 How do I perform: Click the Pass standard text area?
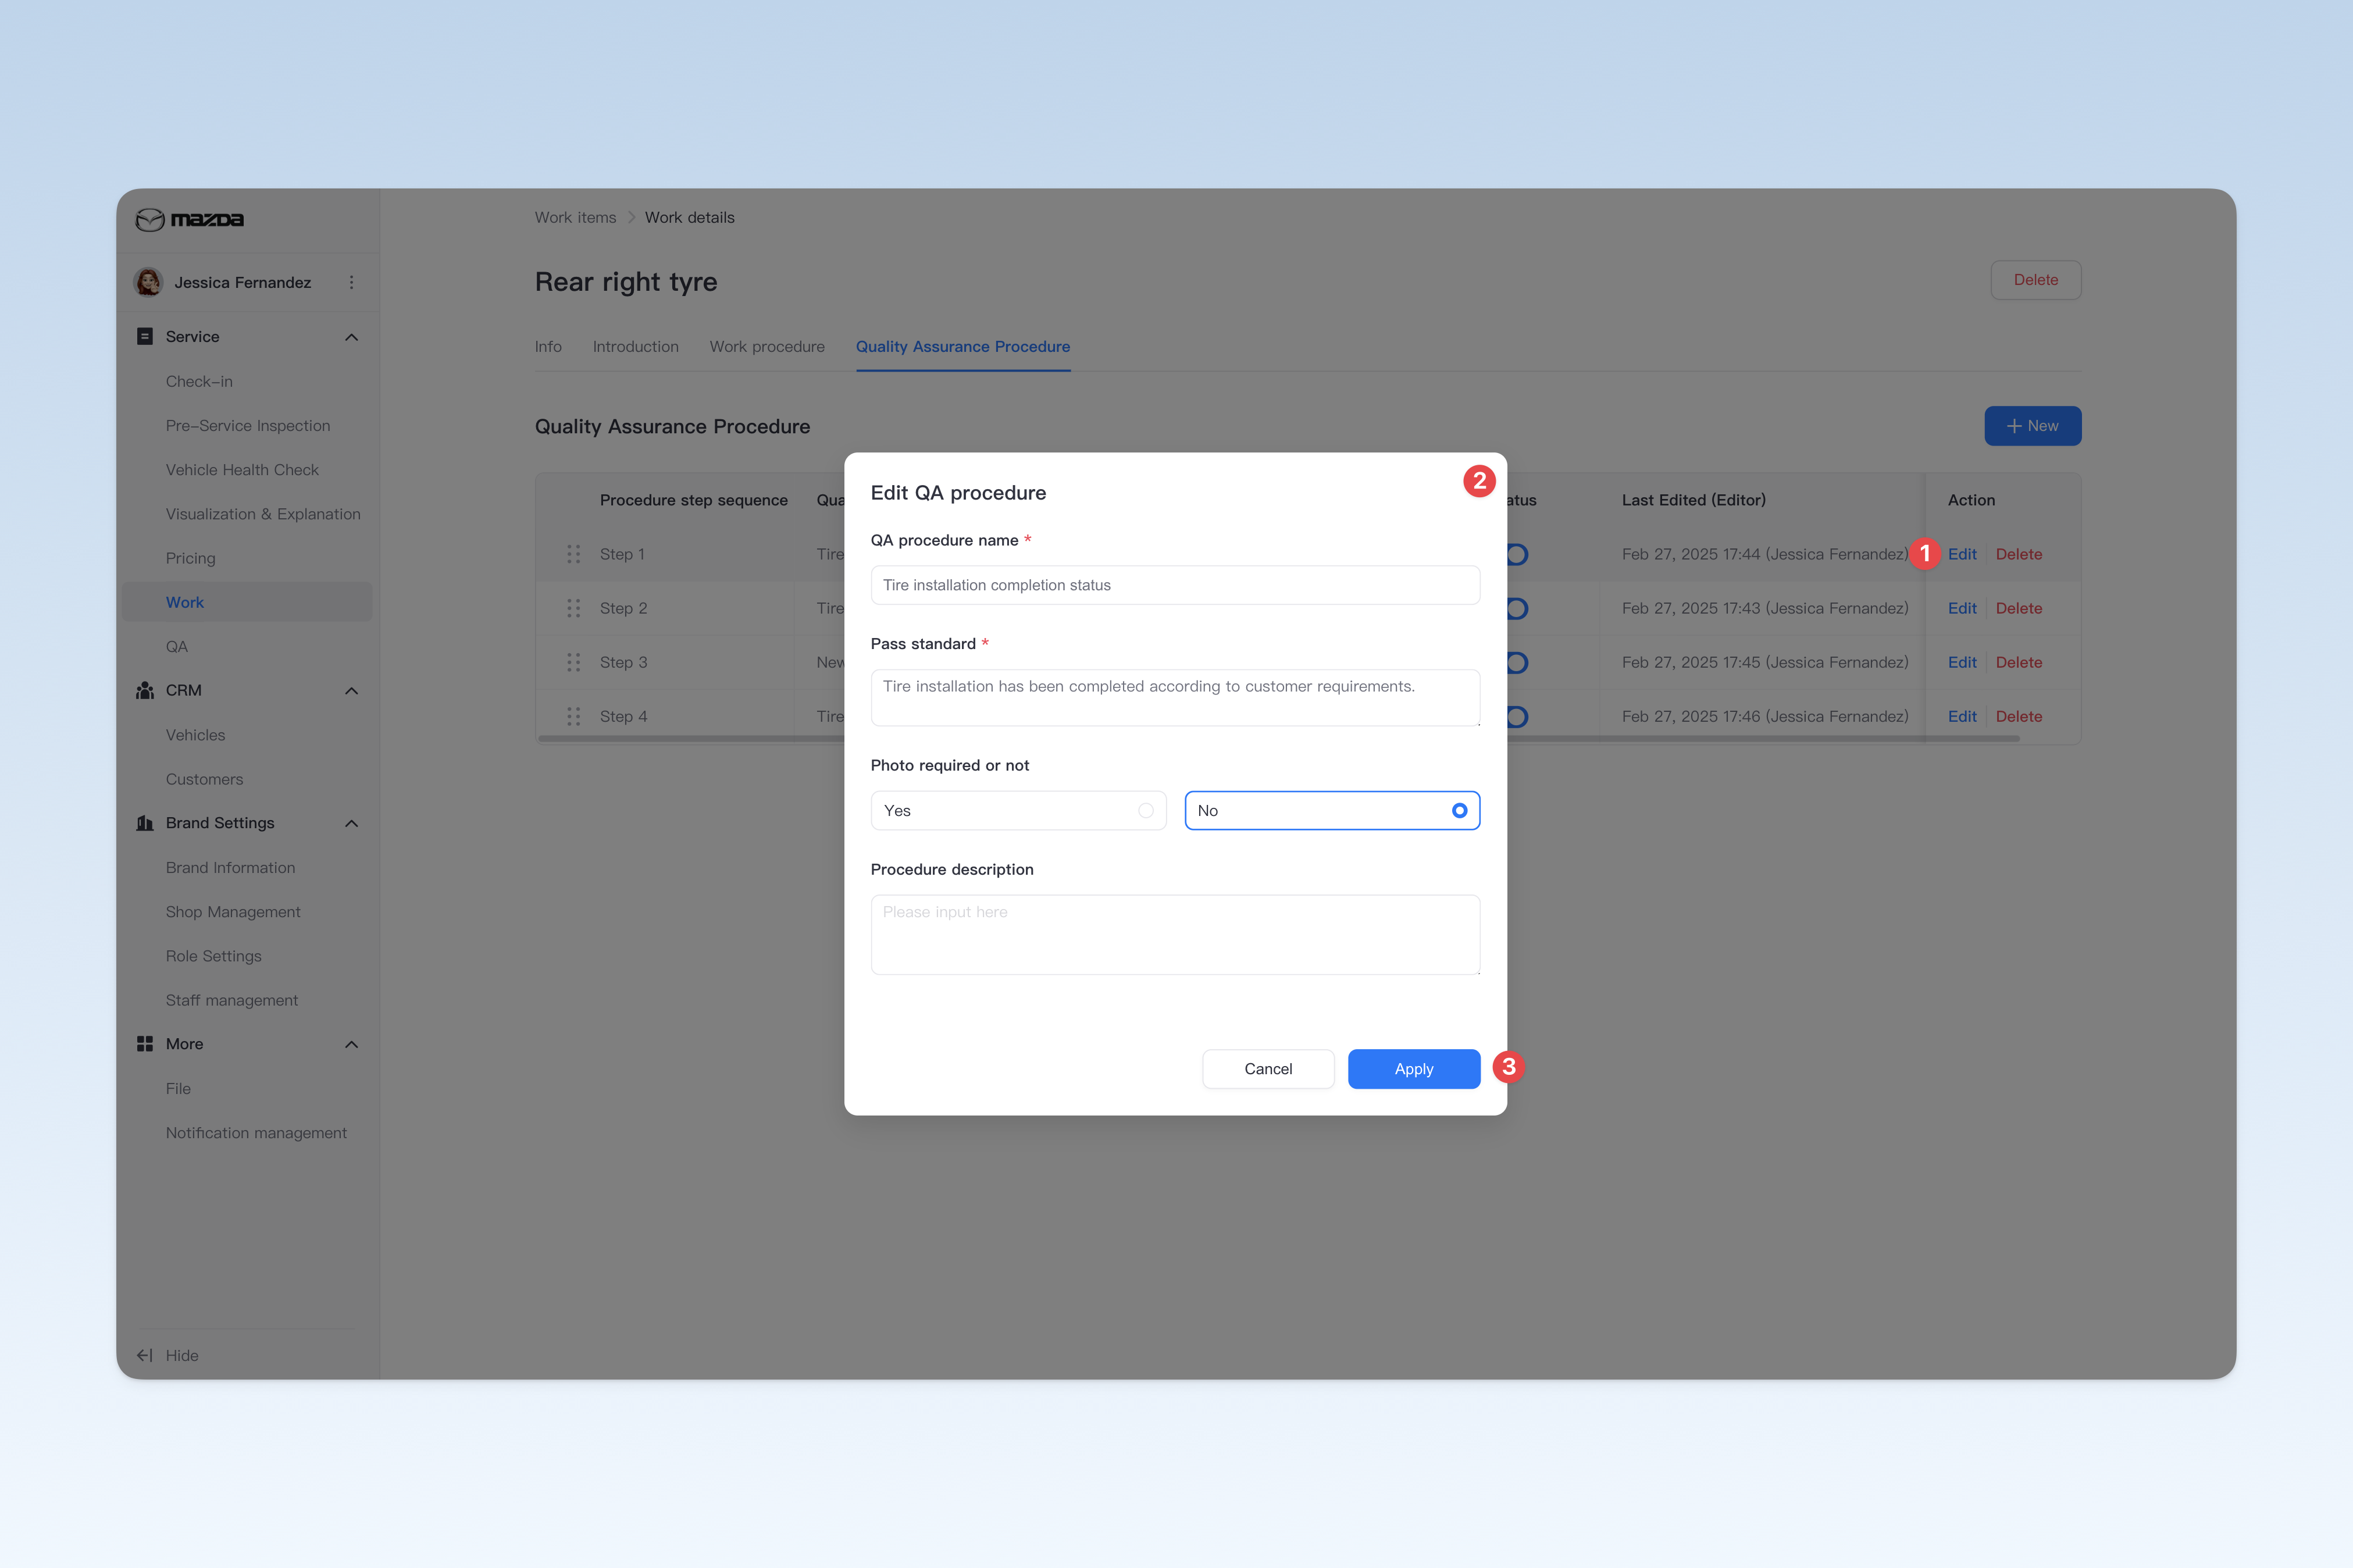[x=1175, y=697]
